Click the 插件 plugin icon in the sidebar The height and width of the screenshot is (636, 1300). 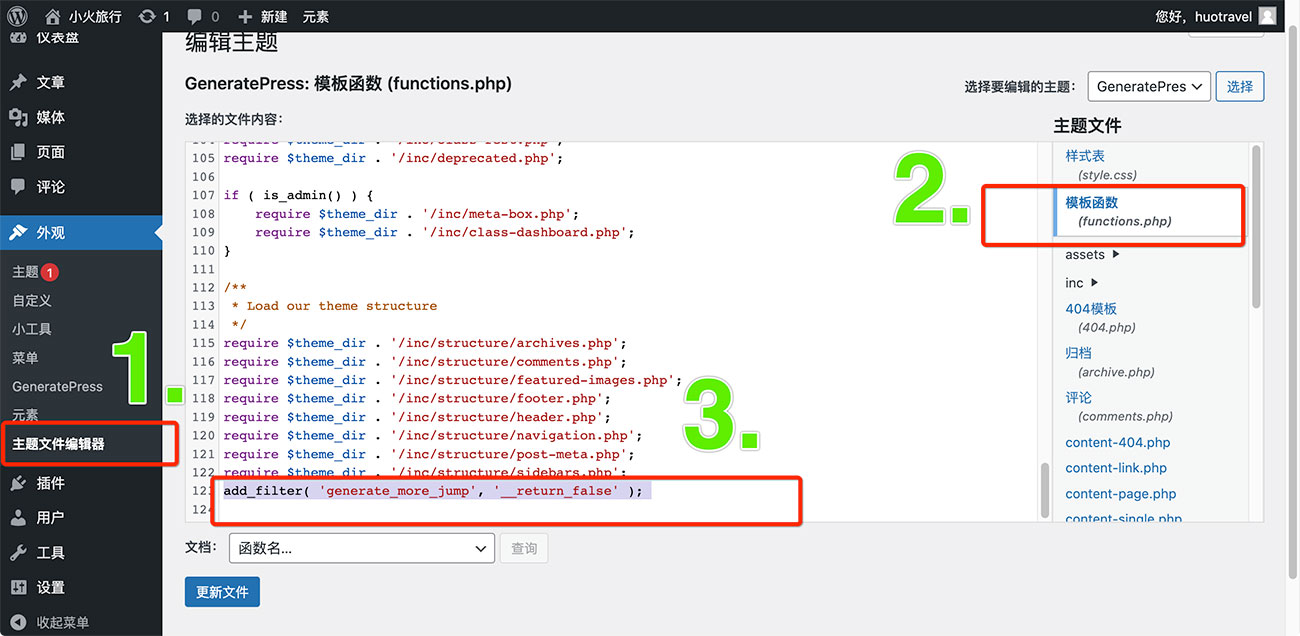tap(18, 483)
